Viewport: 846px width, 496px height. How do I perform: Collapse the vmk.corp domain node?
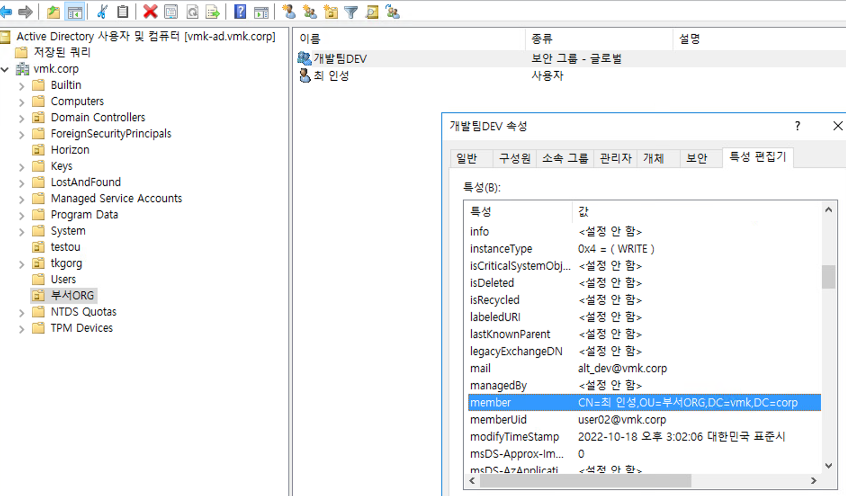[x=5, y=69]
